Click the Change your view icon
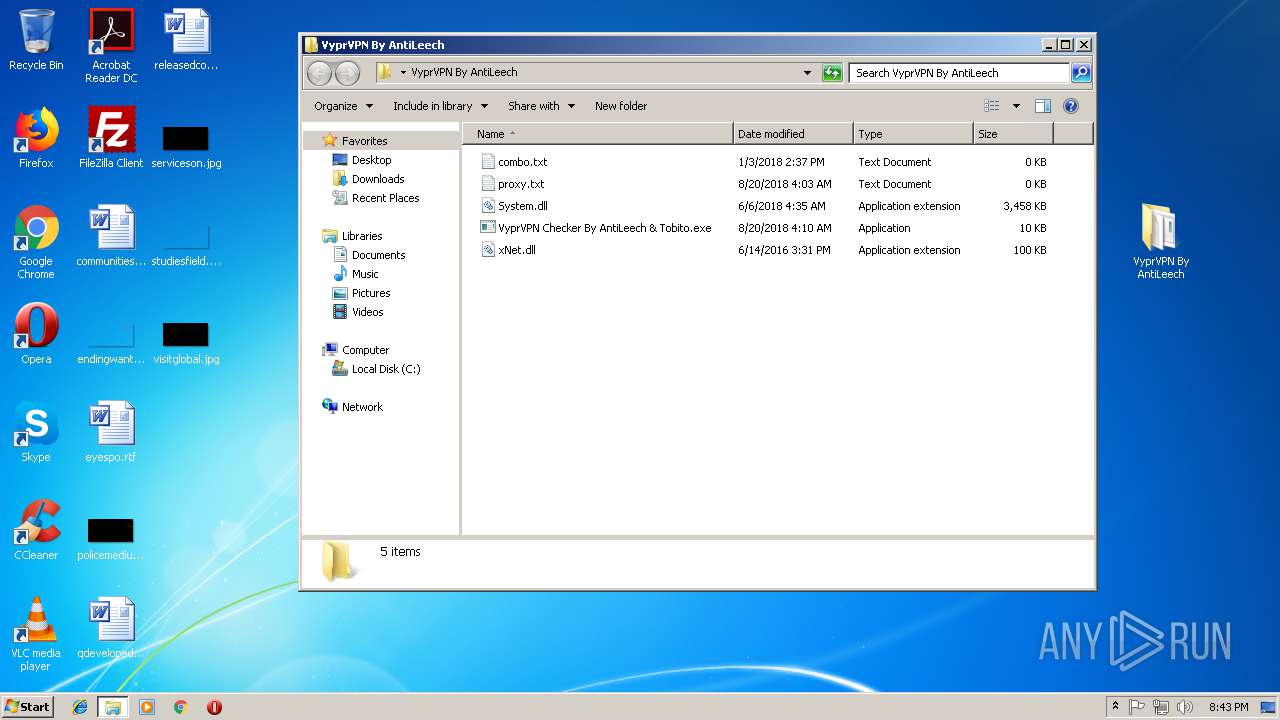The image size is (1280, 720). pos(992,106)
